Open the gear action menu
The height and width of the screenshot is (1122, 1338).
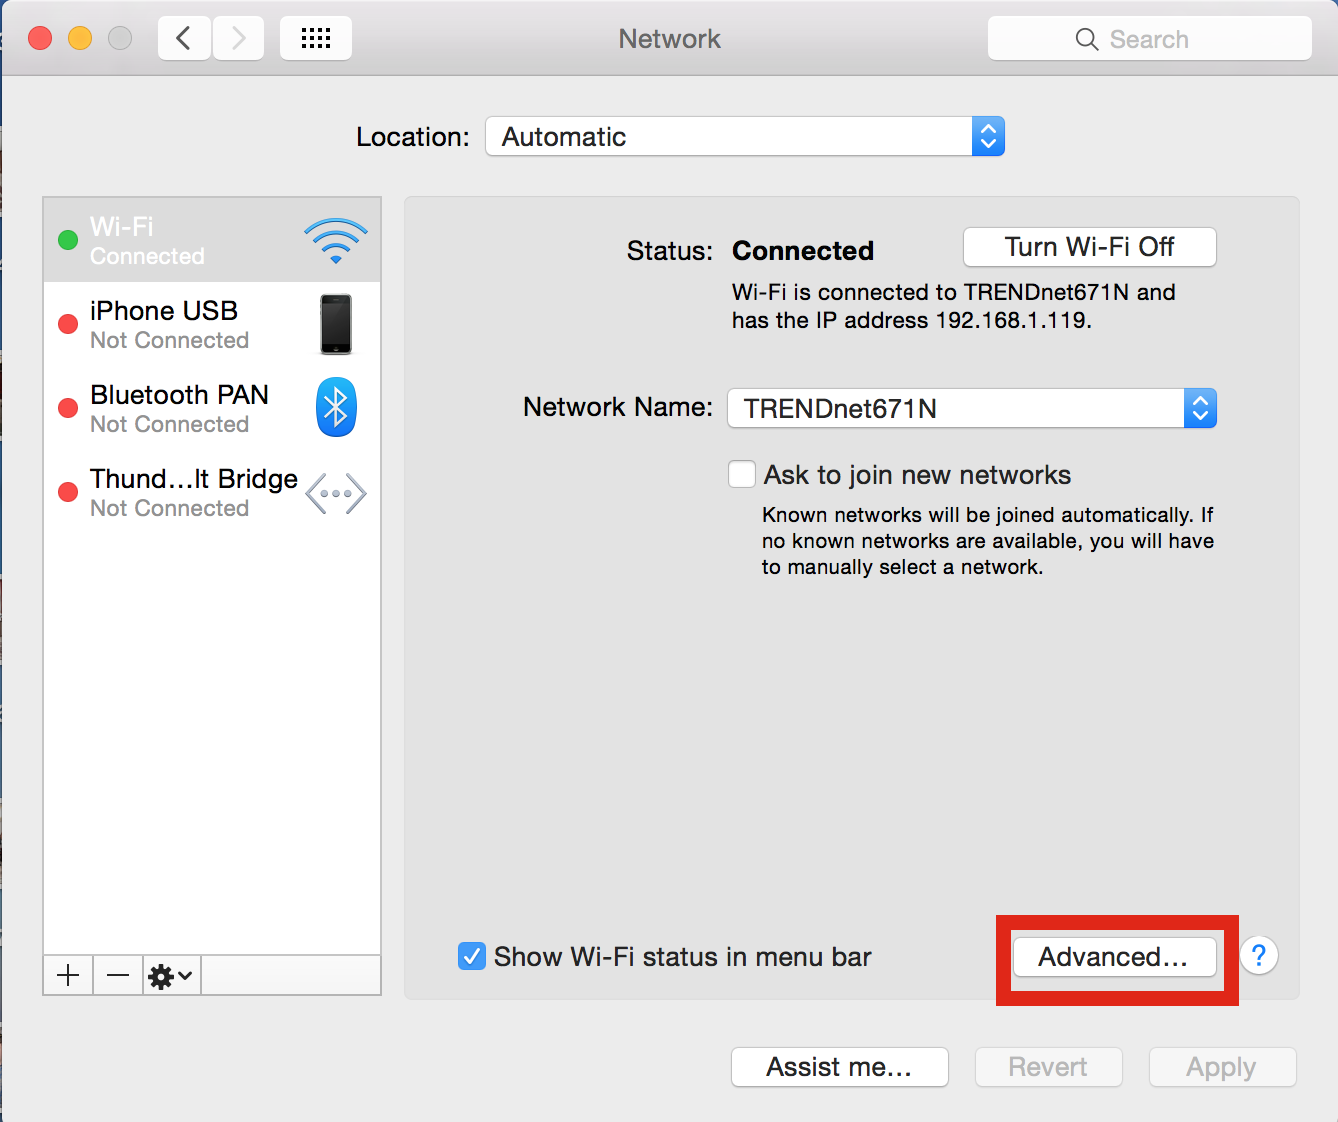pyautogui.click(x=171, y=975)
